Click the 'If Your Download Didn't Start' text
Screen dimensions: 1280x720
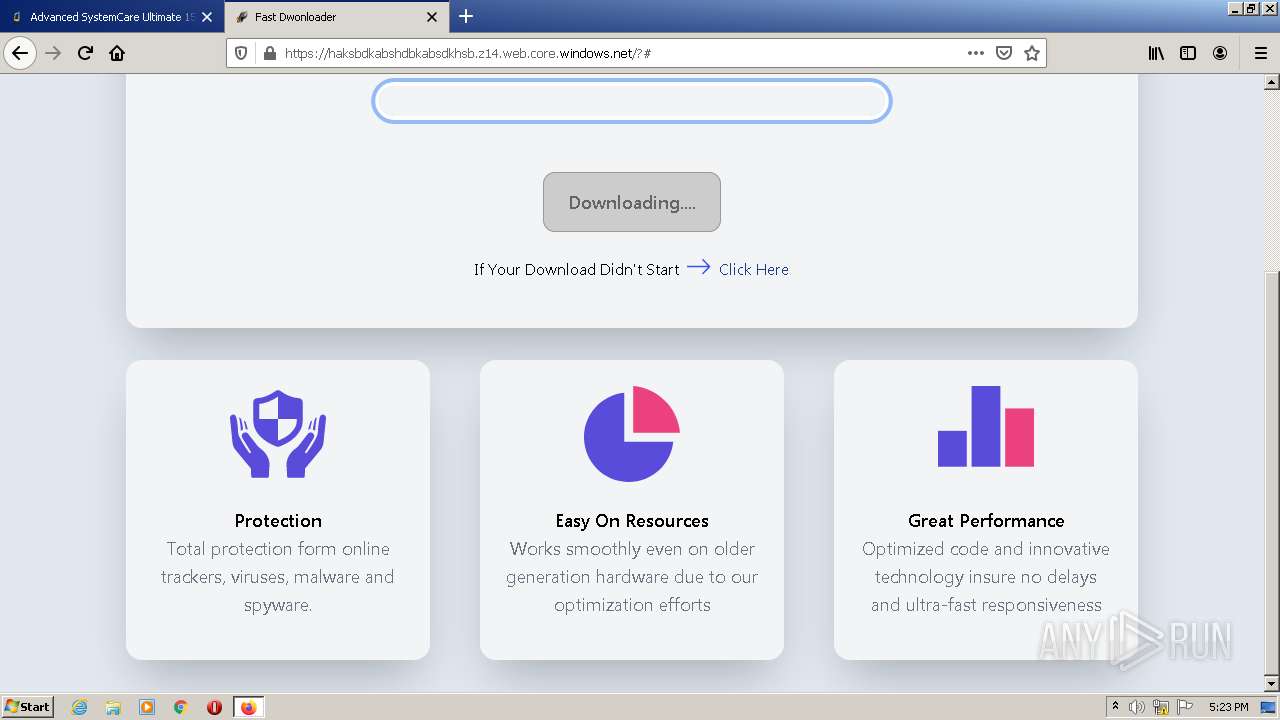pyautogui.click(x=577, y=269)
